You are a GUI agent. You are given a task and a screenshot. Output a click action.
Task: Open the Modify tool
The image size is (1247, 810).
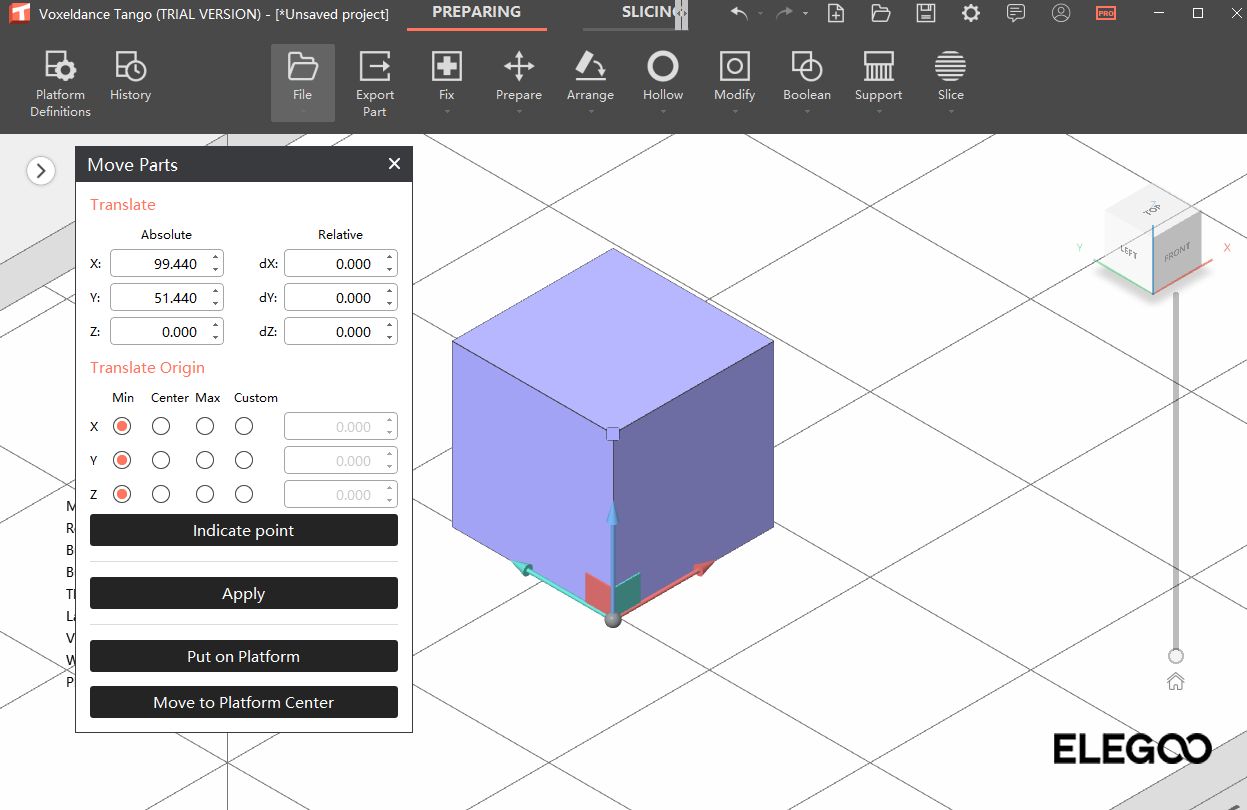point(734,77)
